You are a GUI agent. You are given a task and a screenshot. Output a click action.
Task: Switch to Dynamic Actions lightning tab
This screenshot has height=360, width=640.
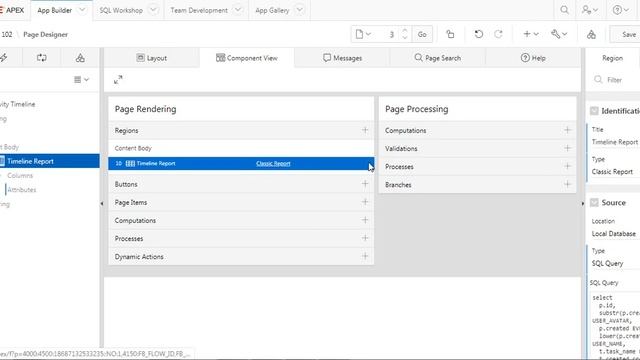[4, 58]
